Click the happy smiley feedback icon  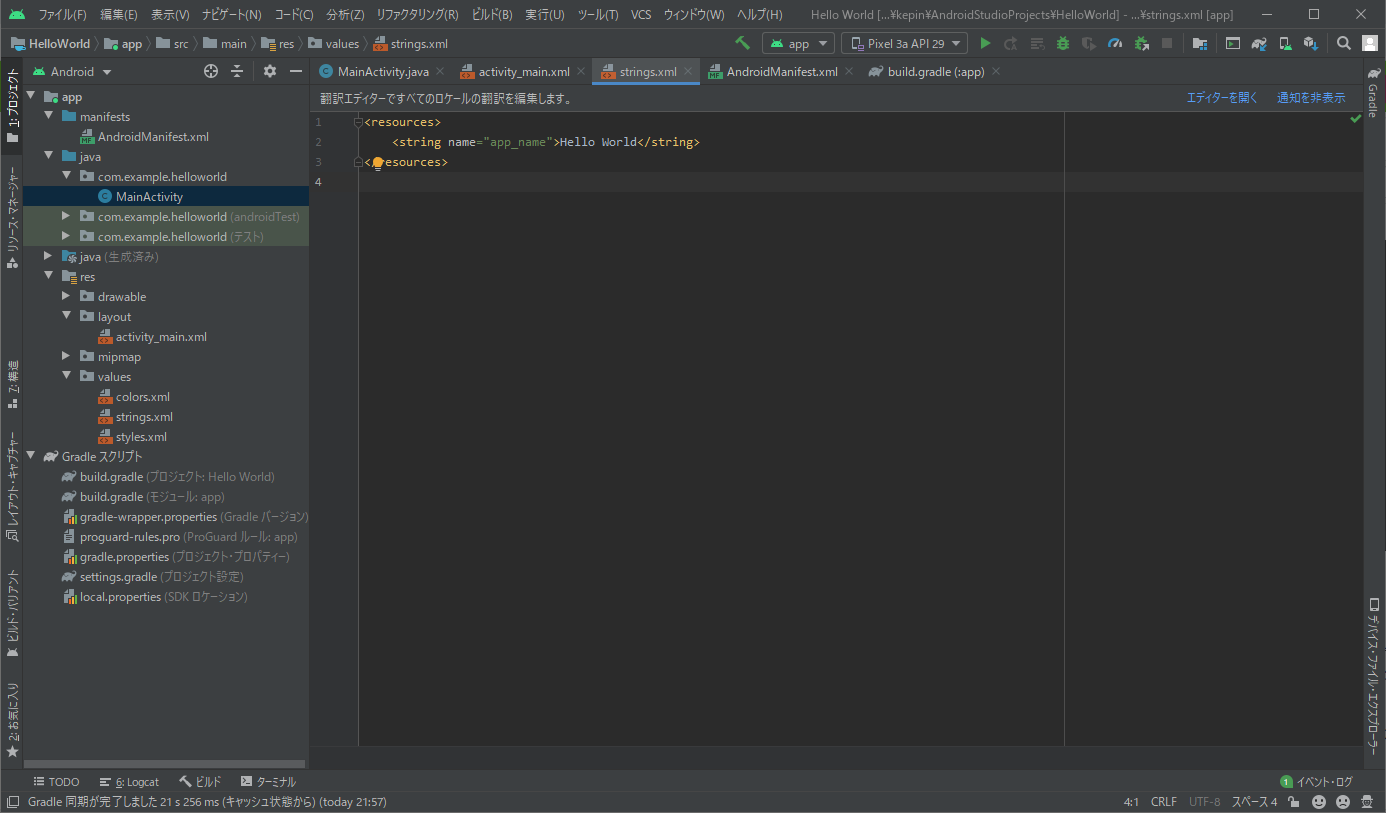(x=1319, y=802)
